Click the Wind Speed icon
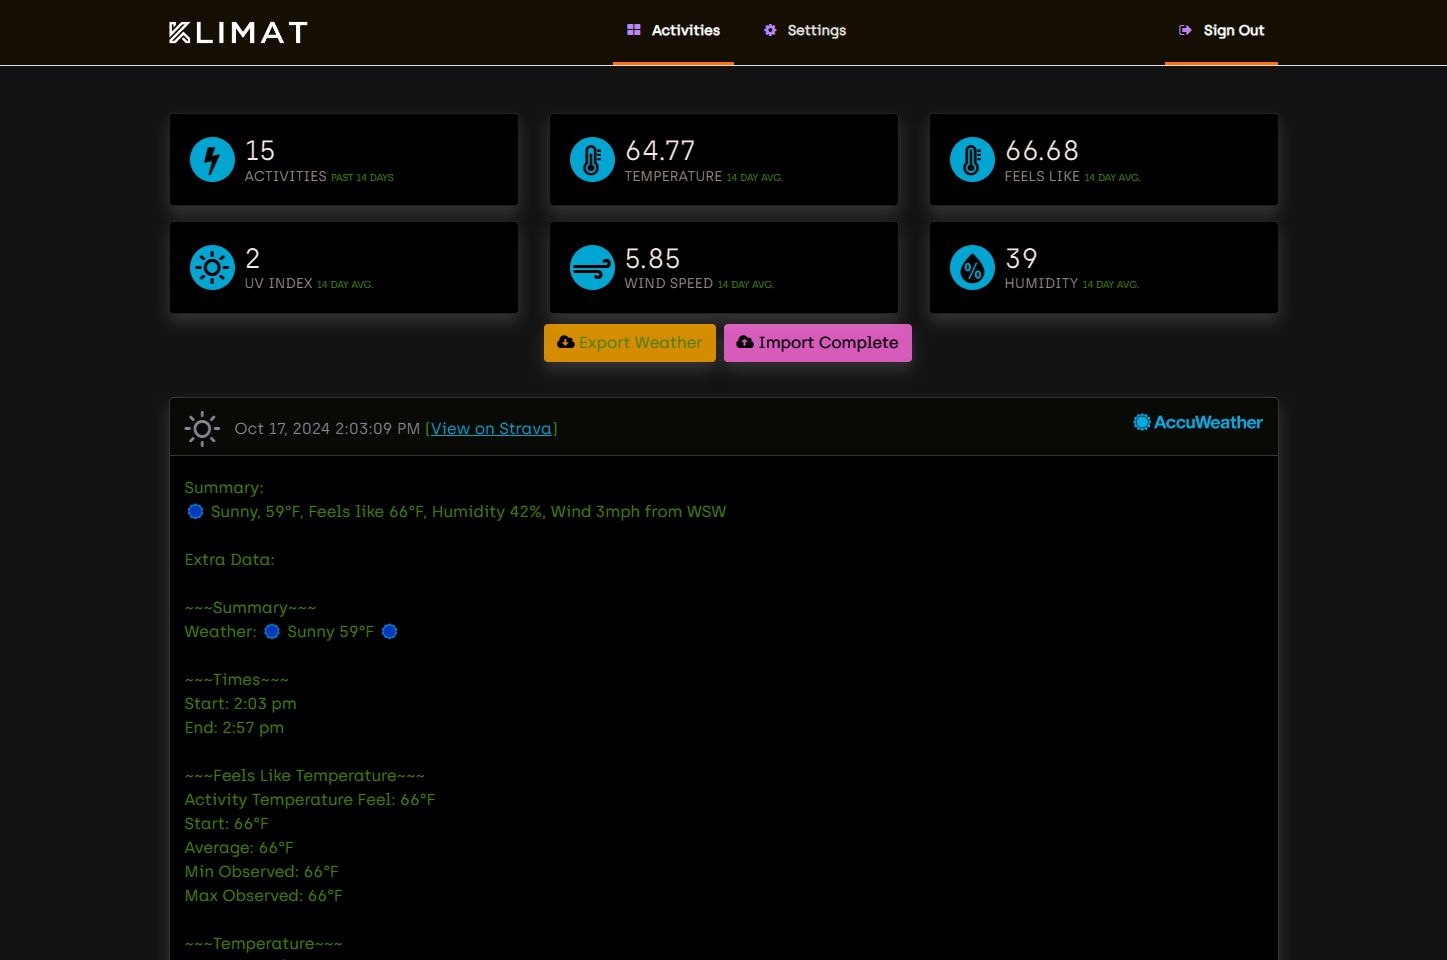The width and height of the screenshot is (1447, 960). tap(592, 267)
